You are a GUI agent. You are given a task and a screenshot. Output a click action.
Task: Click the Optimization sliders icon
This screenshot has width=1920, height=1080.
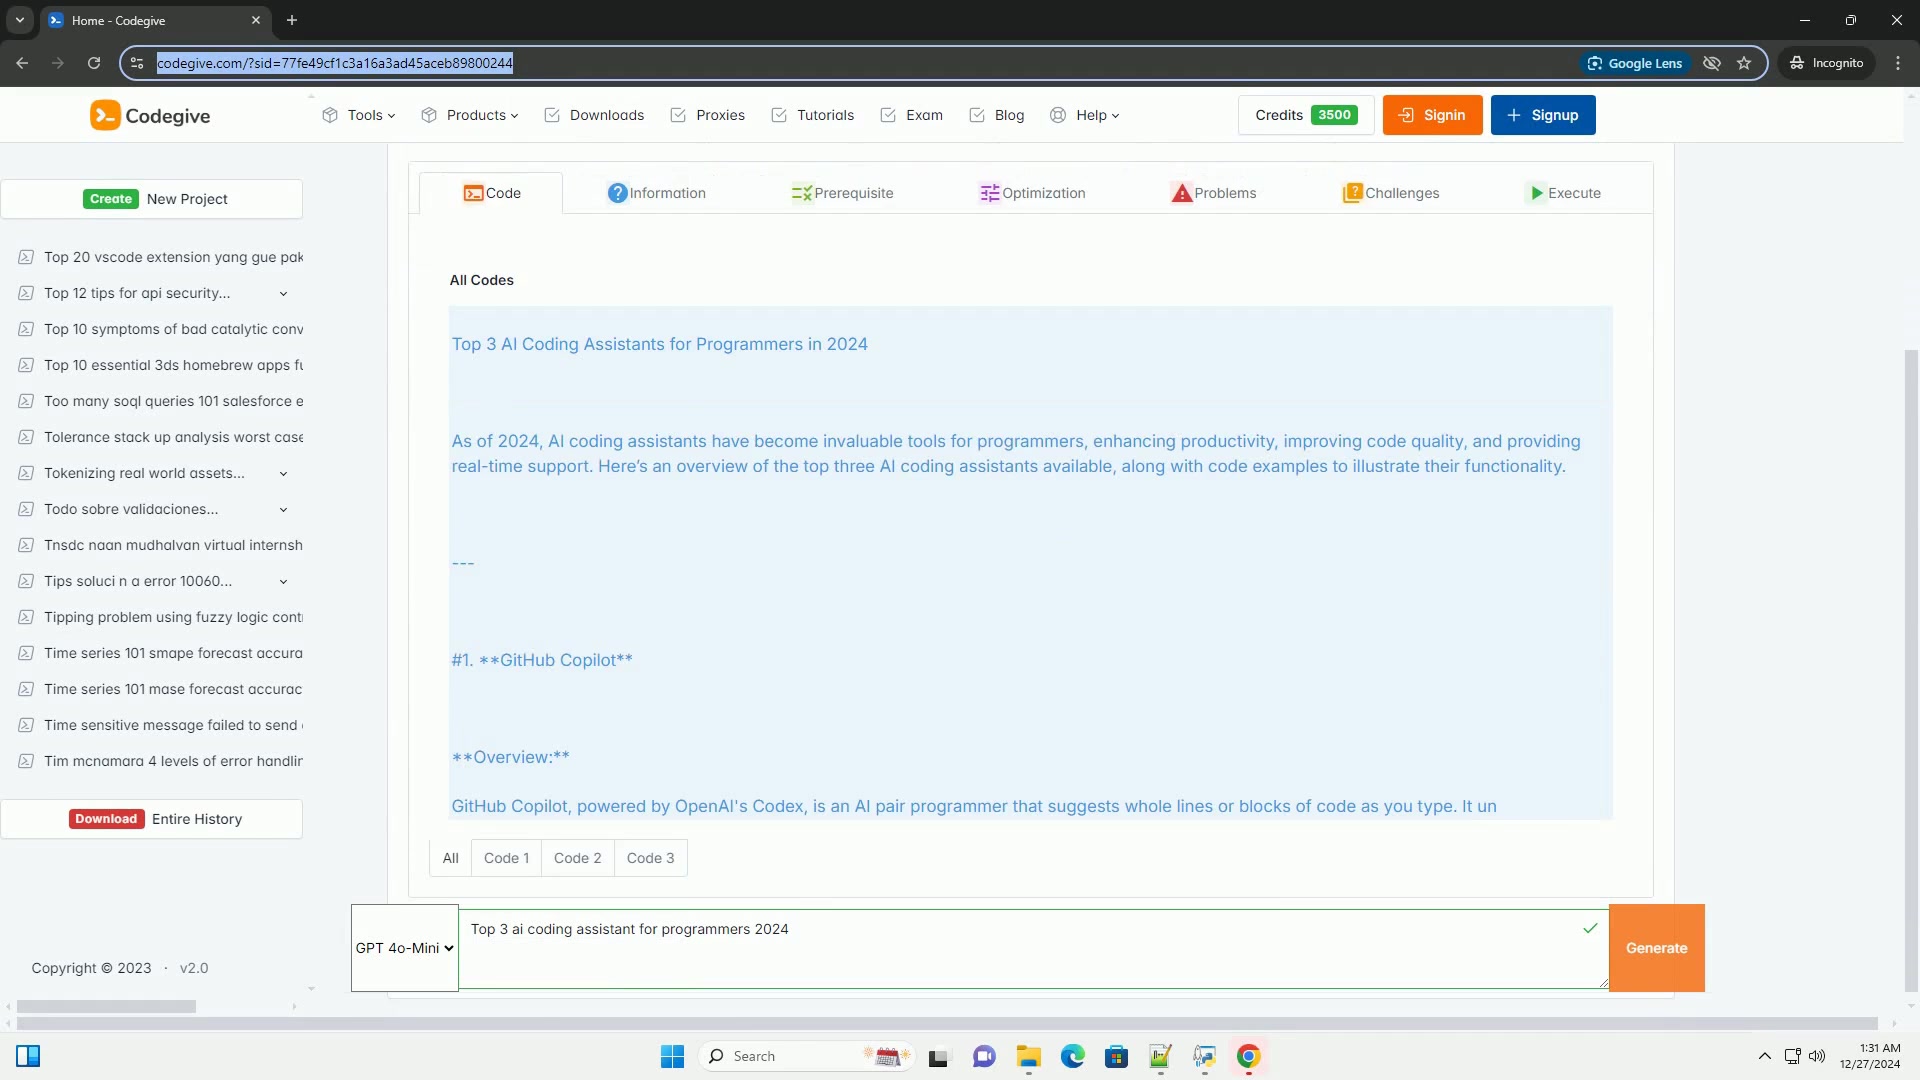[990, 193]
